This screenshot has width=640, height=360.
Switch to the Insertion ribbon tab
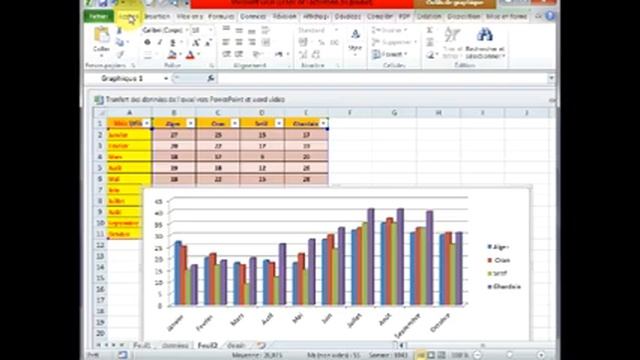(x=157, y=16)
